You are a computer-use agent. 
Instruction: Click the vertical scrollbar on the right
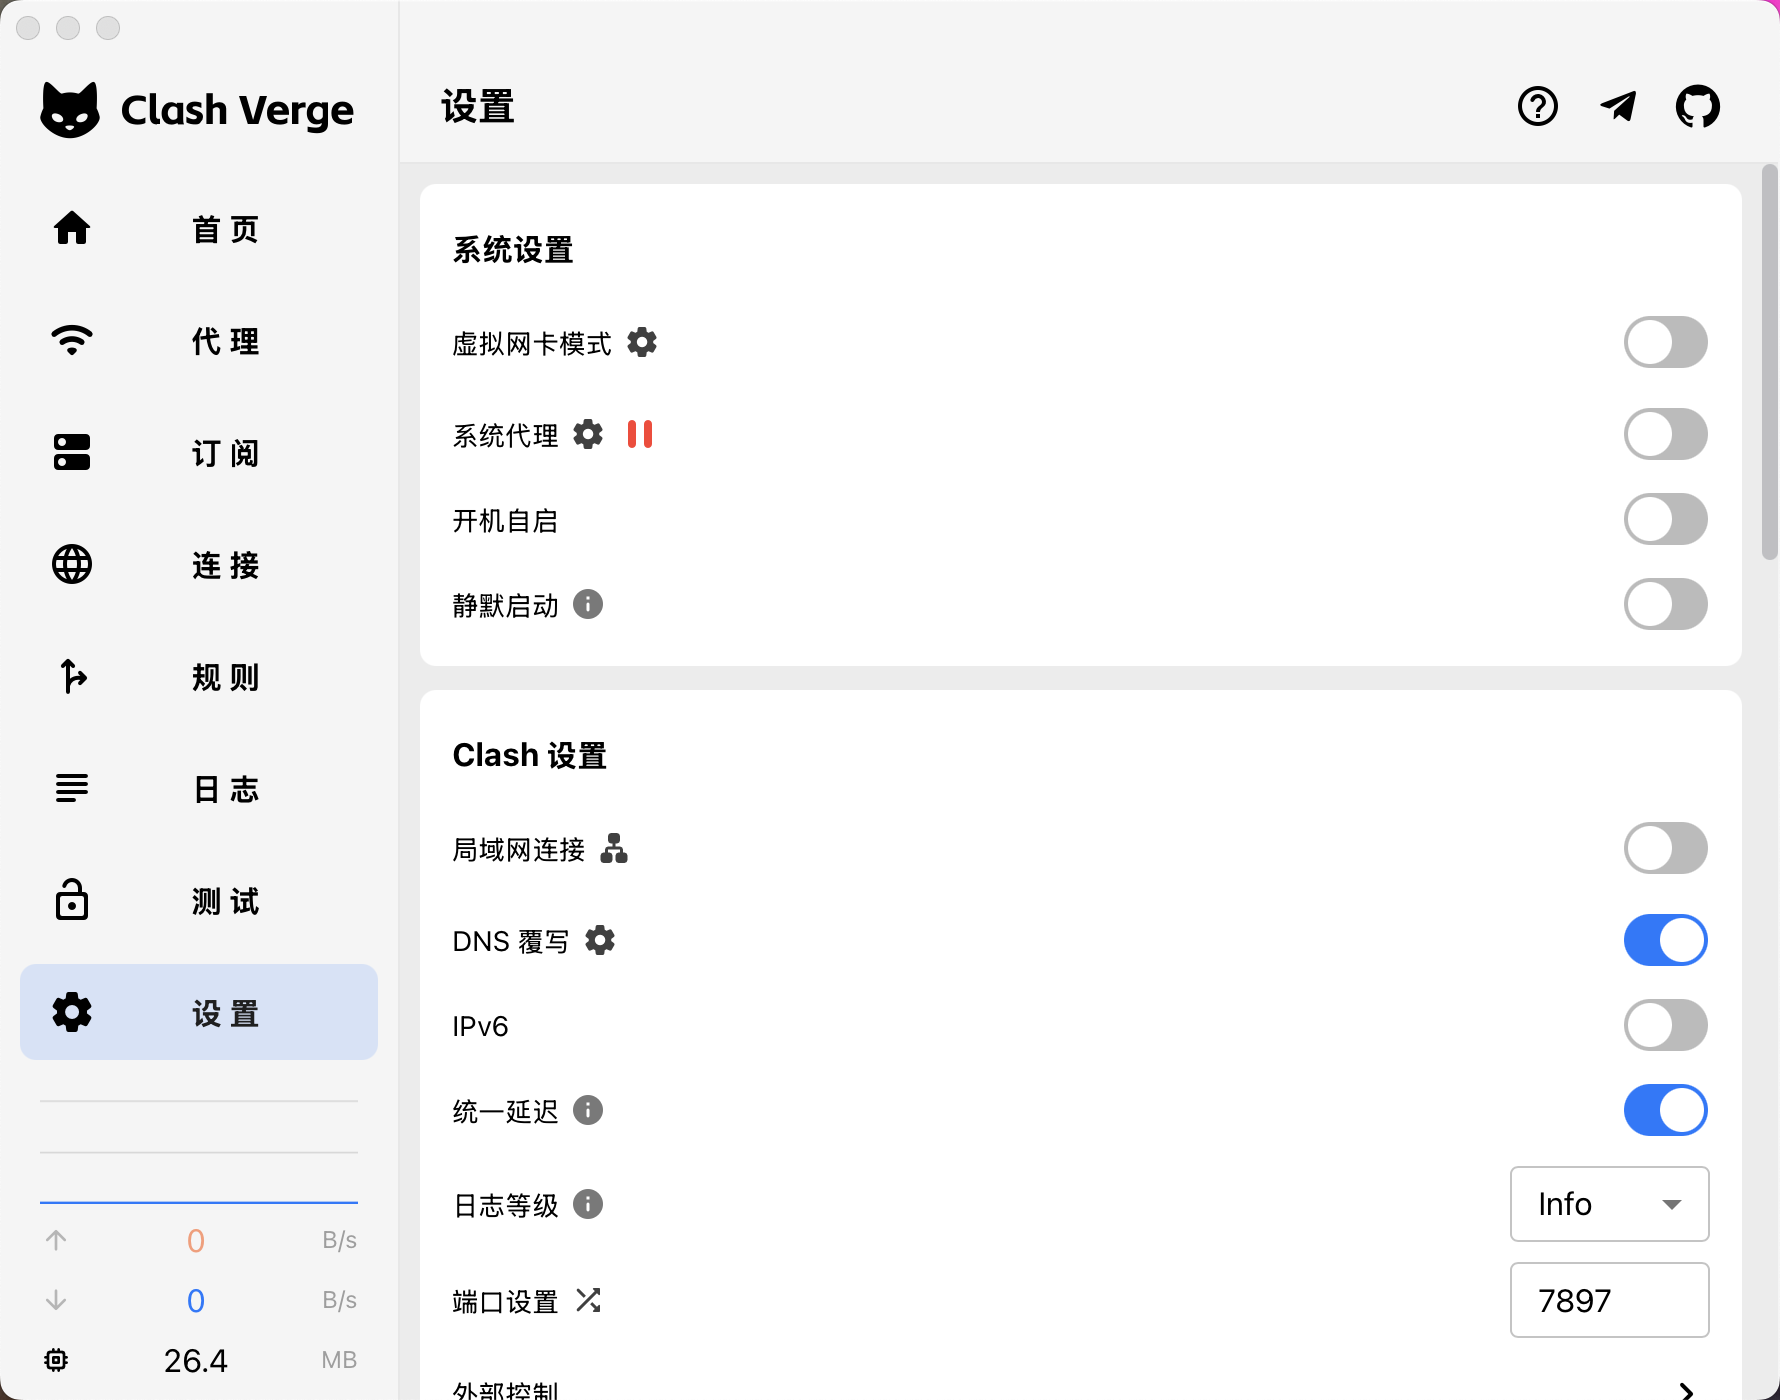1770,362
